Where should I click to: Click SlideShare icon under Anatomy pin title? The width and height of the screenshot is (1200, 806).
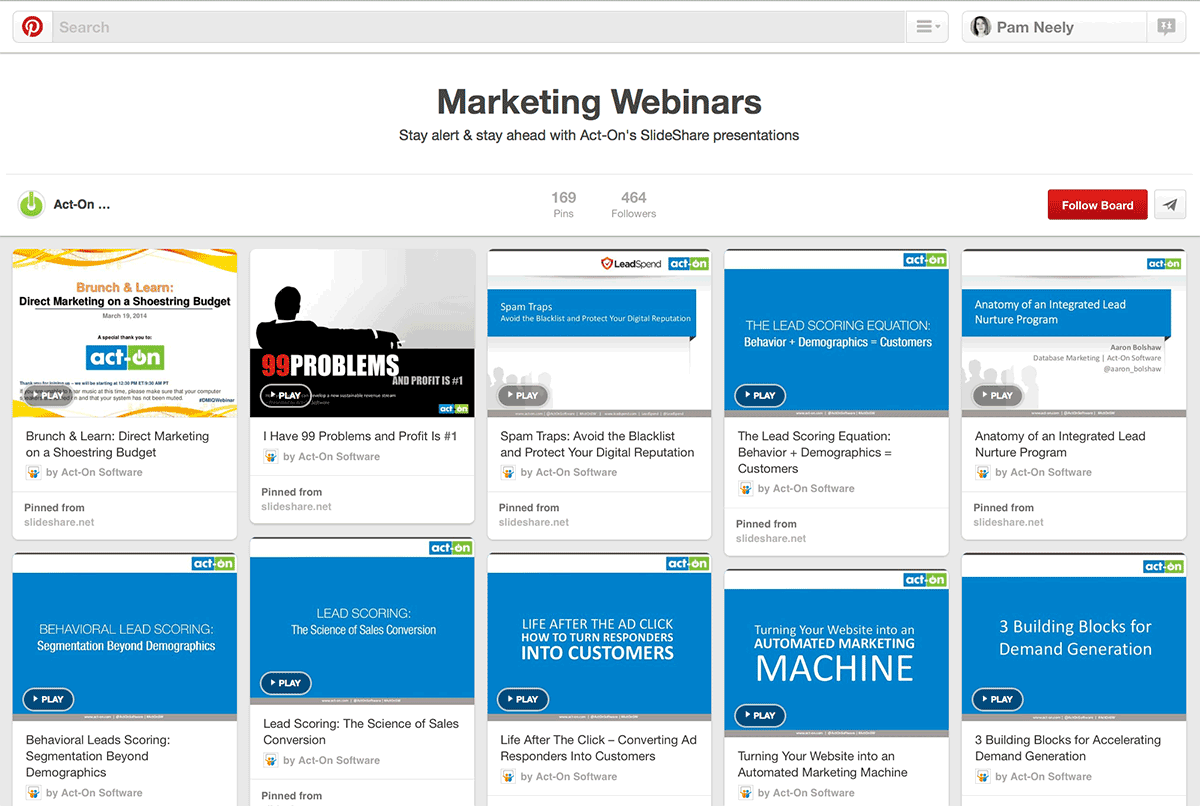point(982,472)
